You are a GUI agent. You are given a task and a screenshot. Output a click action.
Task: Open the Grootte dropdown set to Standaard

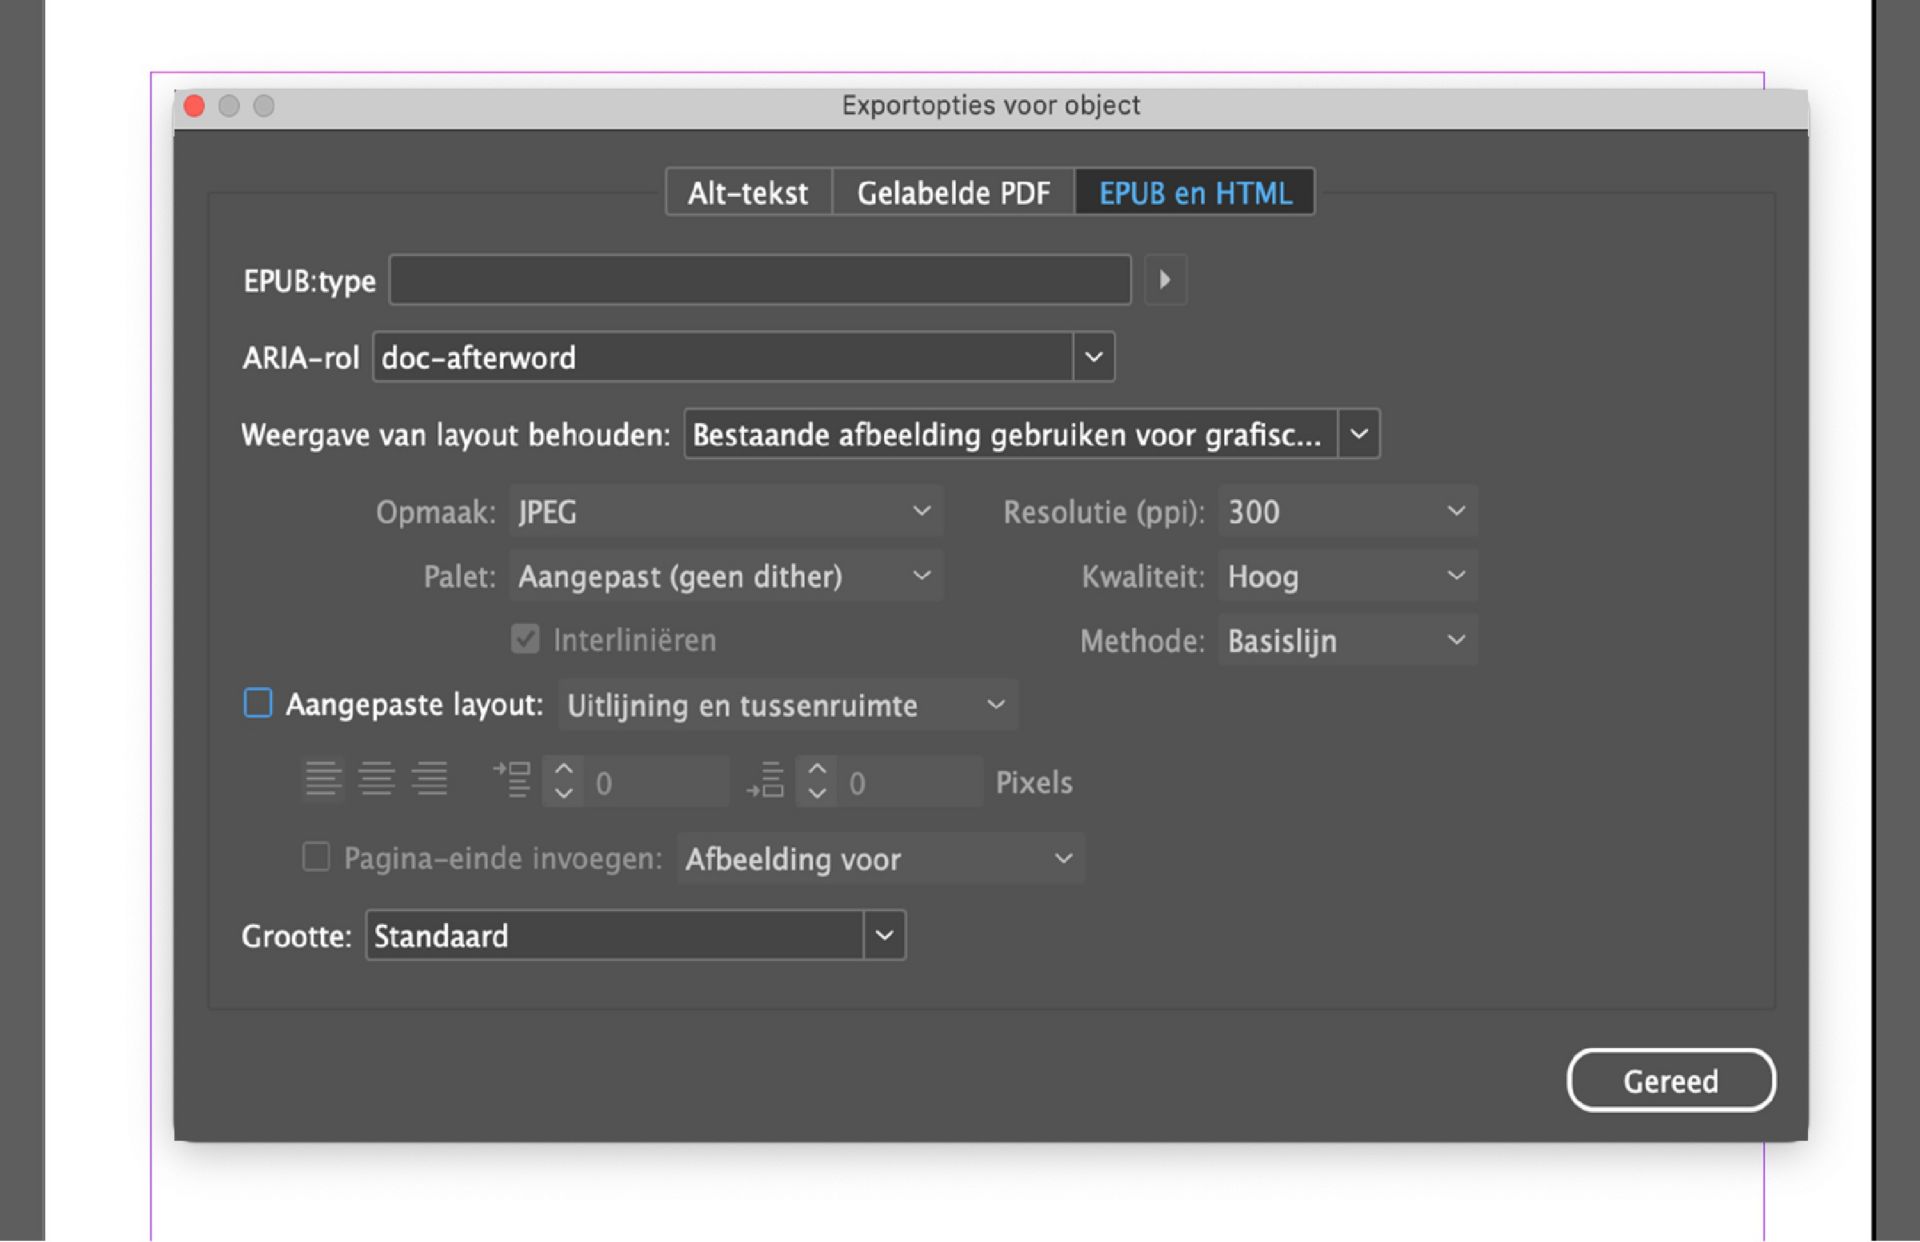pyautogui.click(x=882, y=935)
